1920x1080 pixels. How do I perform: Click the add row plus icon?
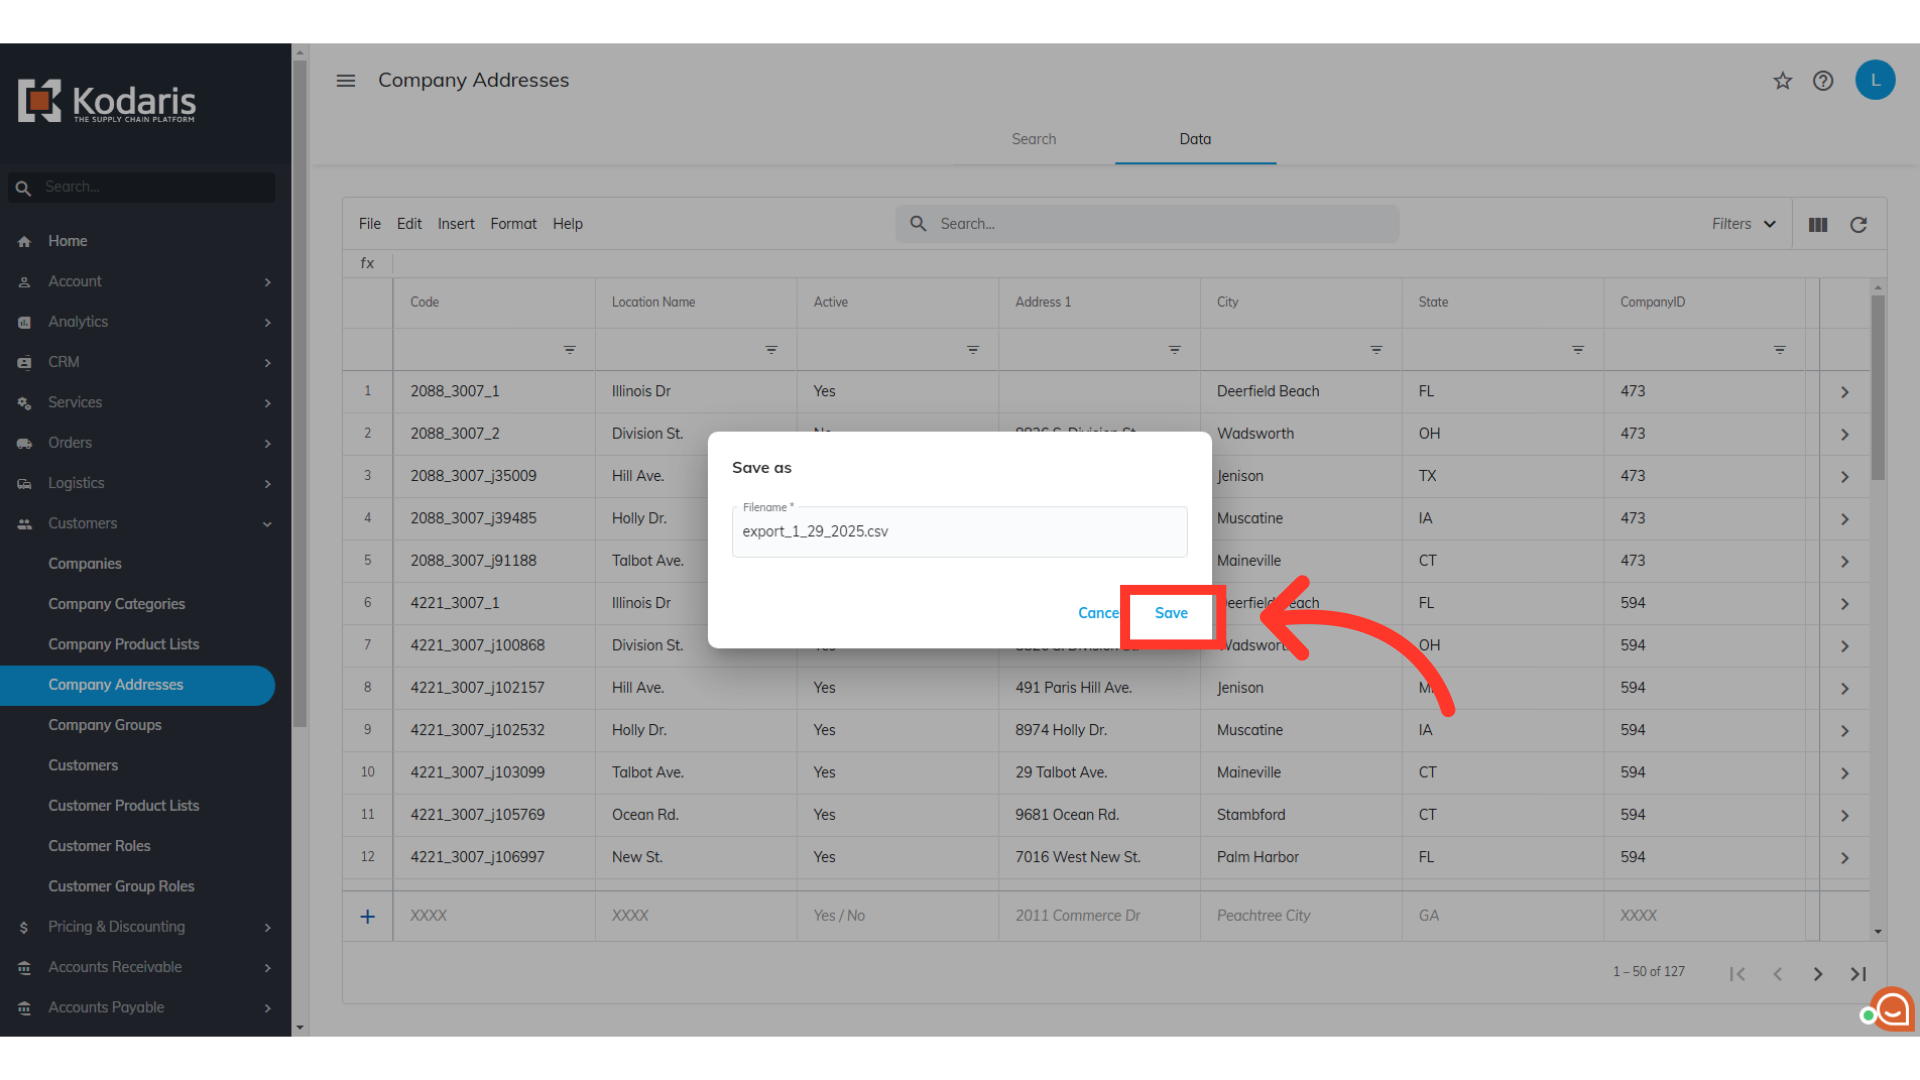tap(367, 916)
